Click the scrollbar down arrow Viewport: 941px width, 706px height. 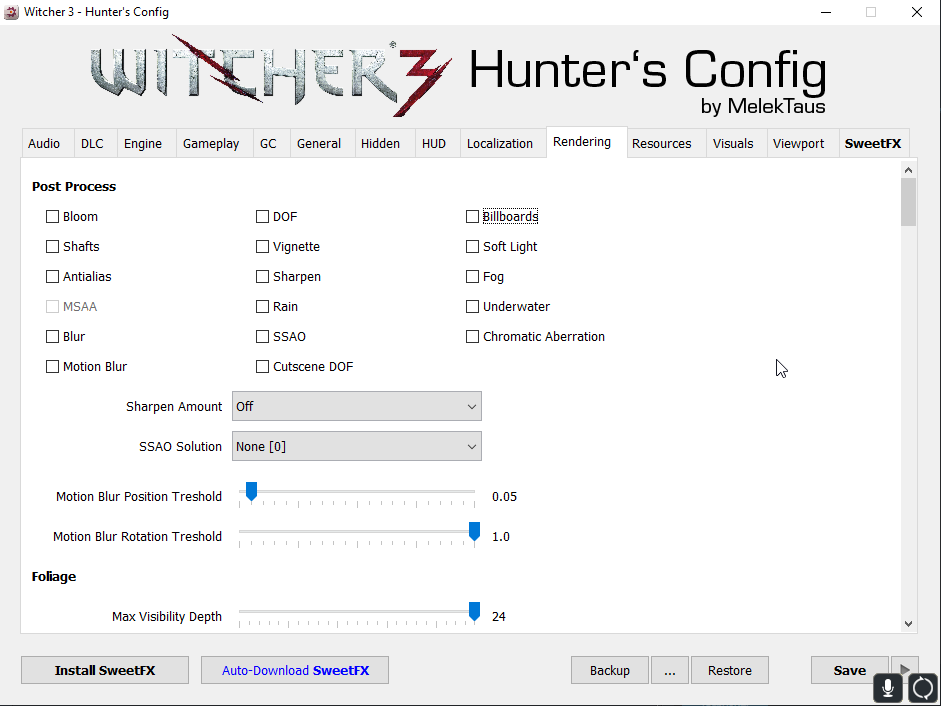tap(908, 624)
